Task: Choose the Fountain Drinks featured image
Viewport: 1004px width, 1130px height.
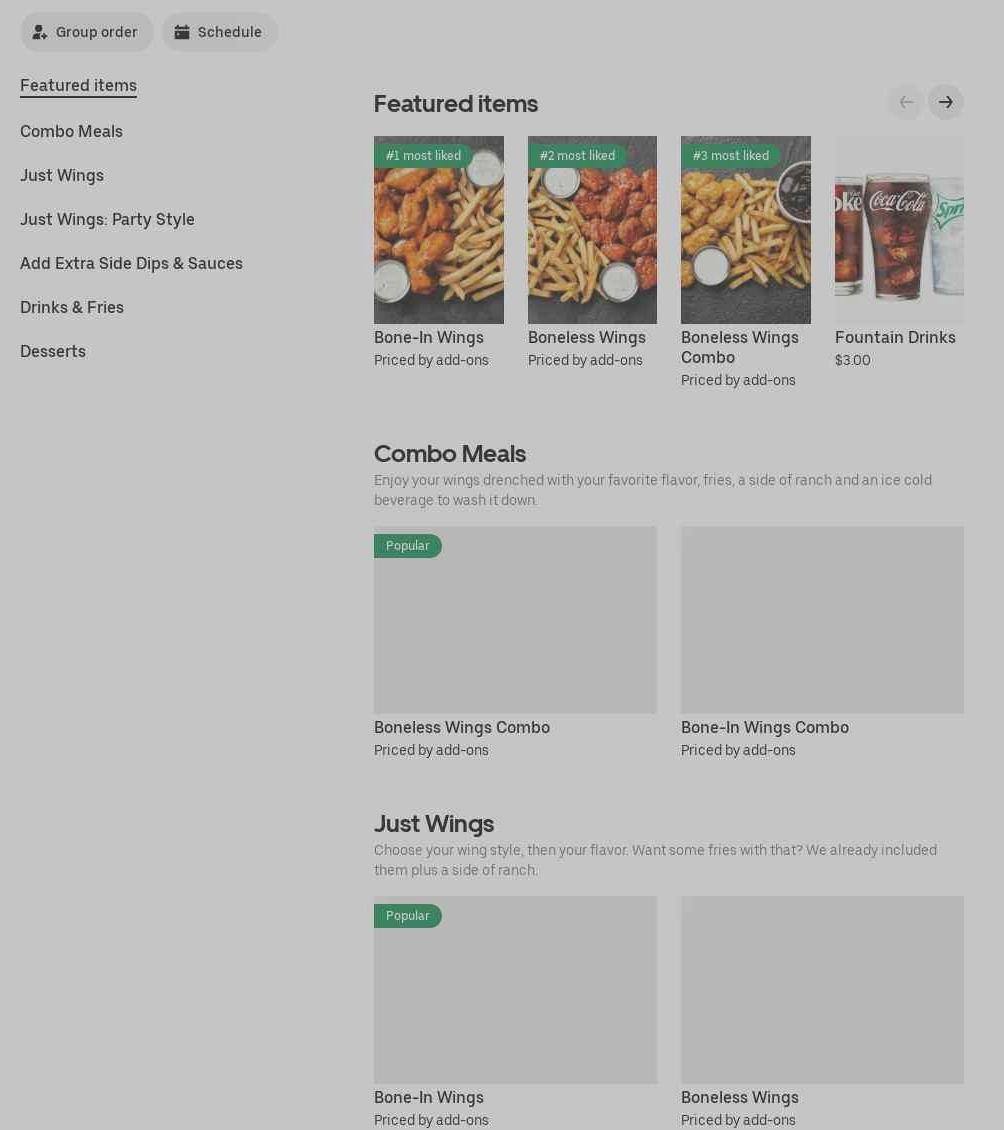Action: point(899,230)
